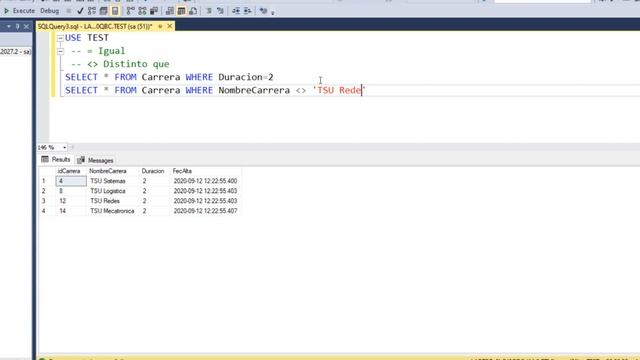The image size is (640, 360).
Task: Select the SQLQuery3.sql tab
Action: [x=95, y=27]
